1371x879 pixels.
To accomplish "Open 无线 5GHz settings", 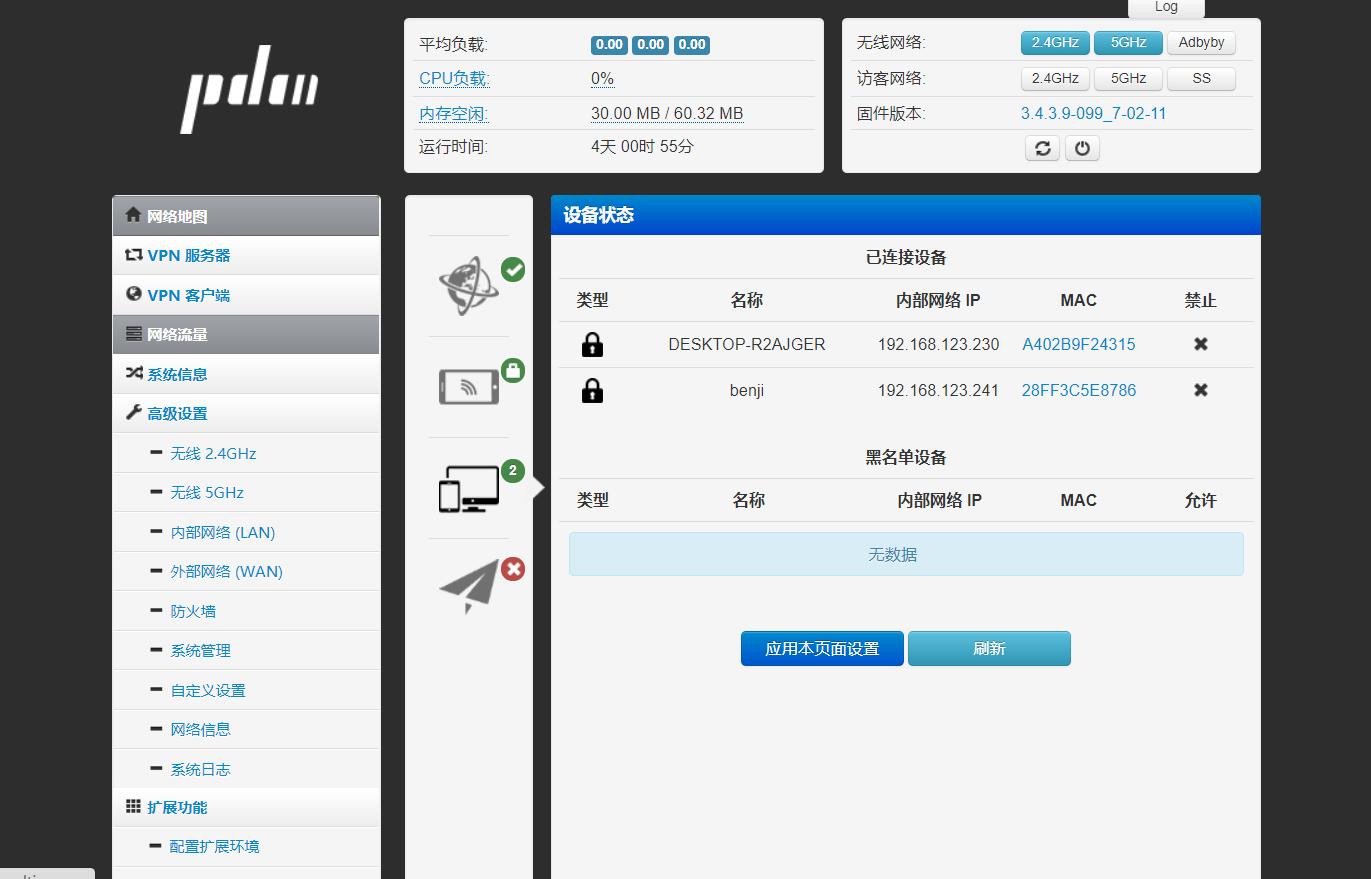I will 246,493.
